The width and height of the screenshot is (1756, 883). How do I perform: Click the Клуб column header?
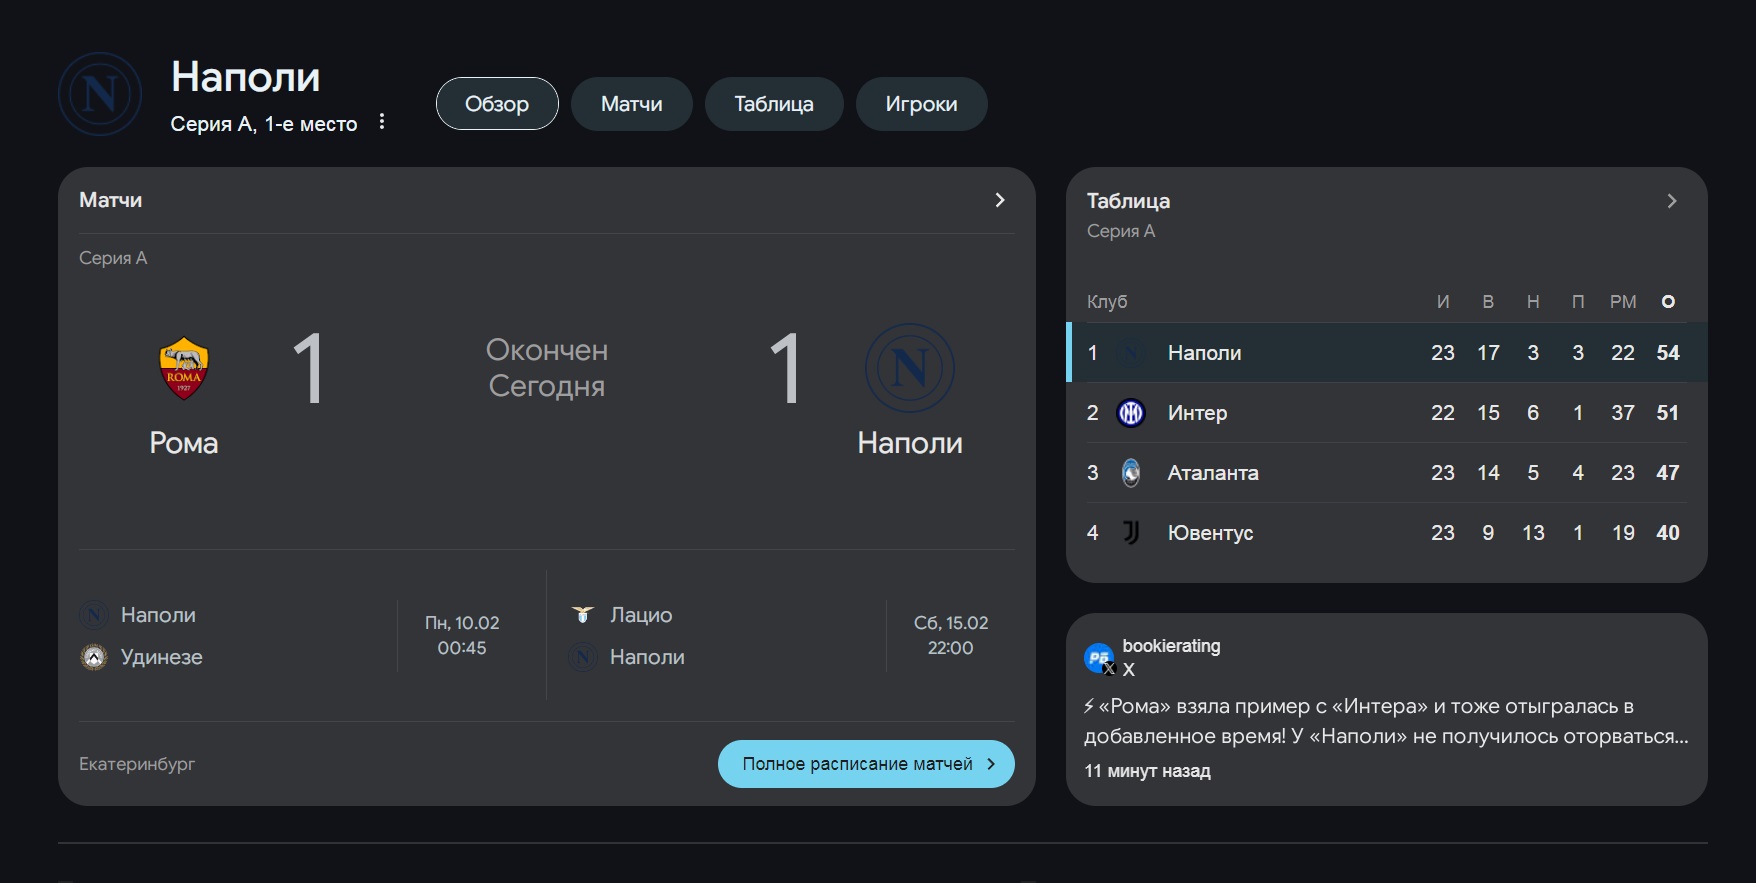1107,302
